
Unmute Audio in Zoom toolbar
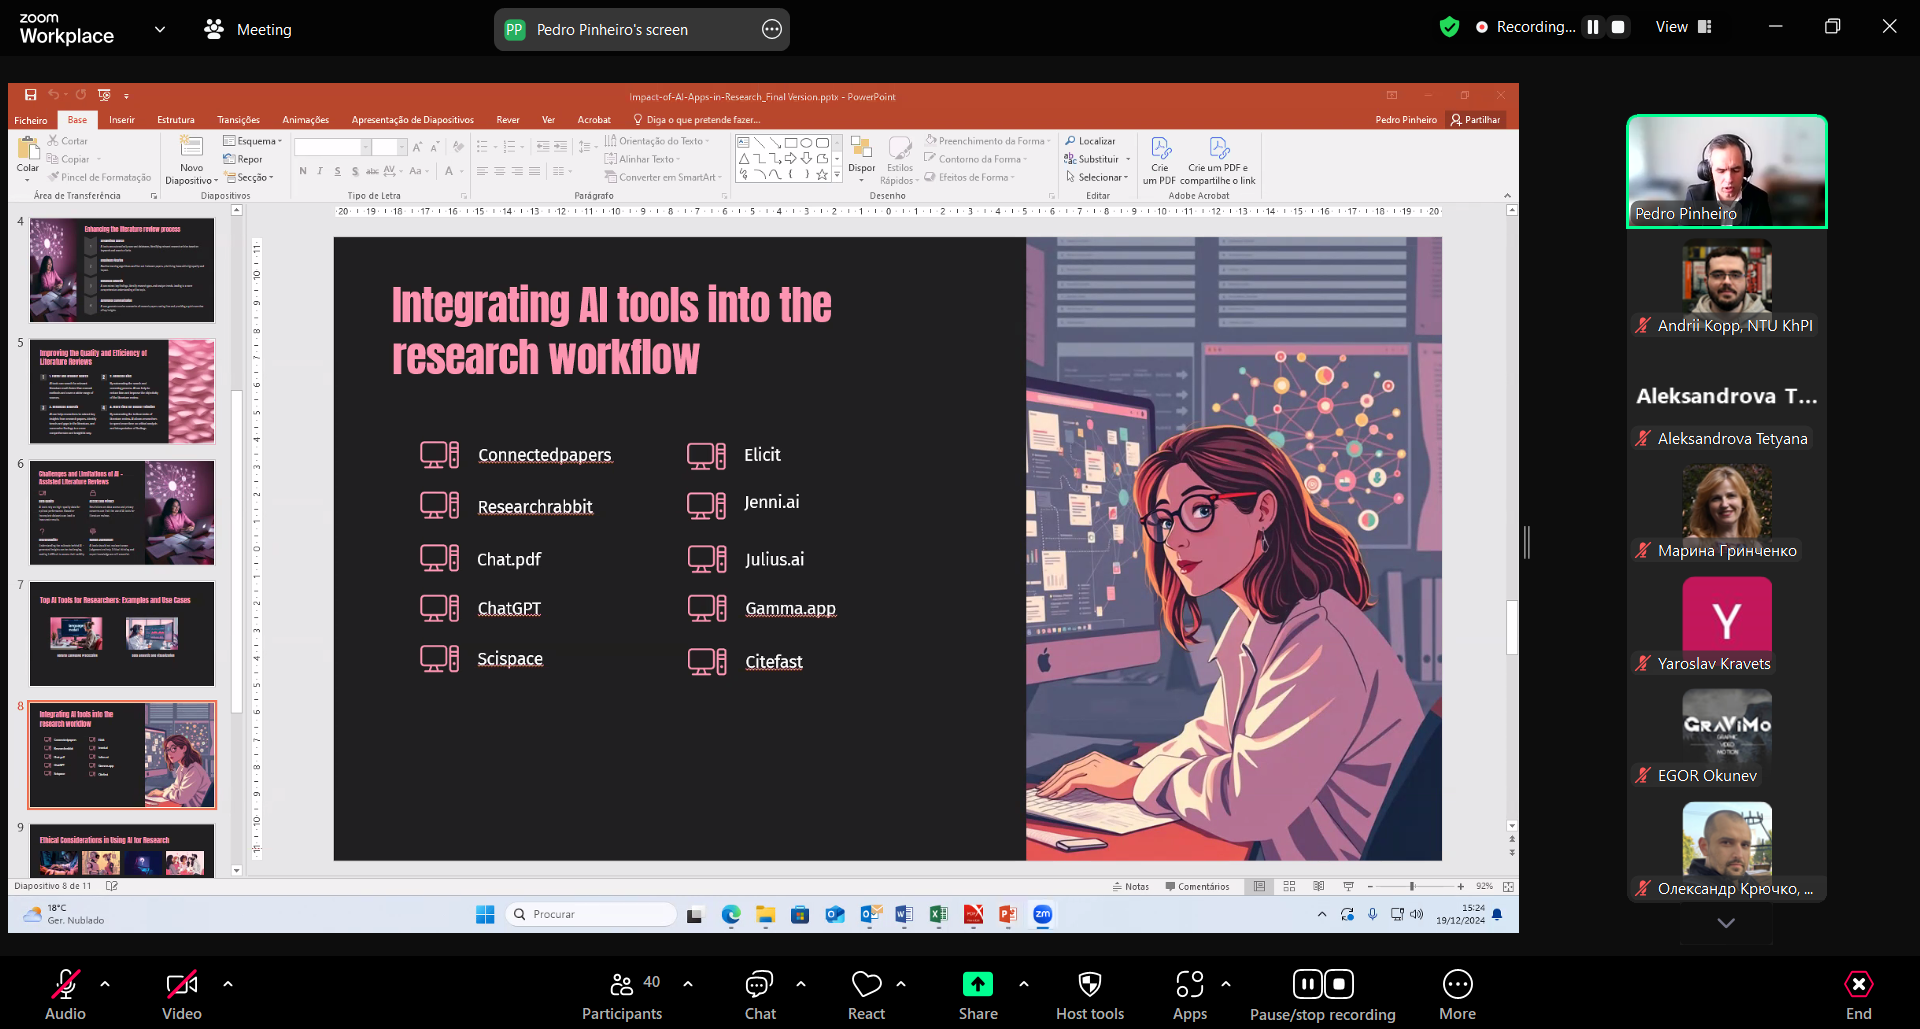pyautogui.click(x=65, y=996)
